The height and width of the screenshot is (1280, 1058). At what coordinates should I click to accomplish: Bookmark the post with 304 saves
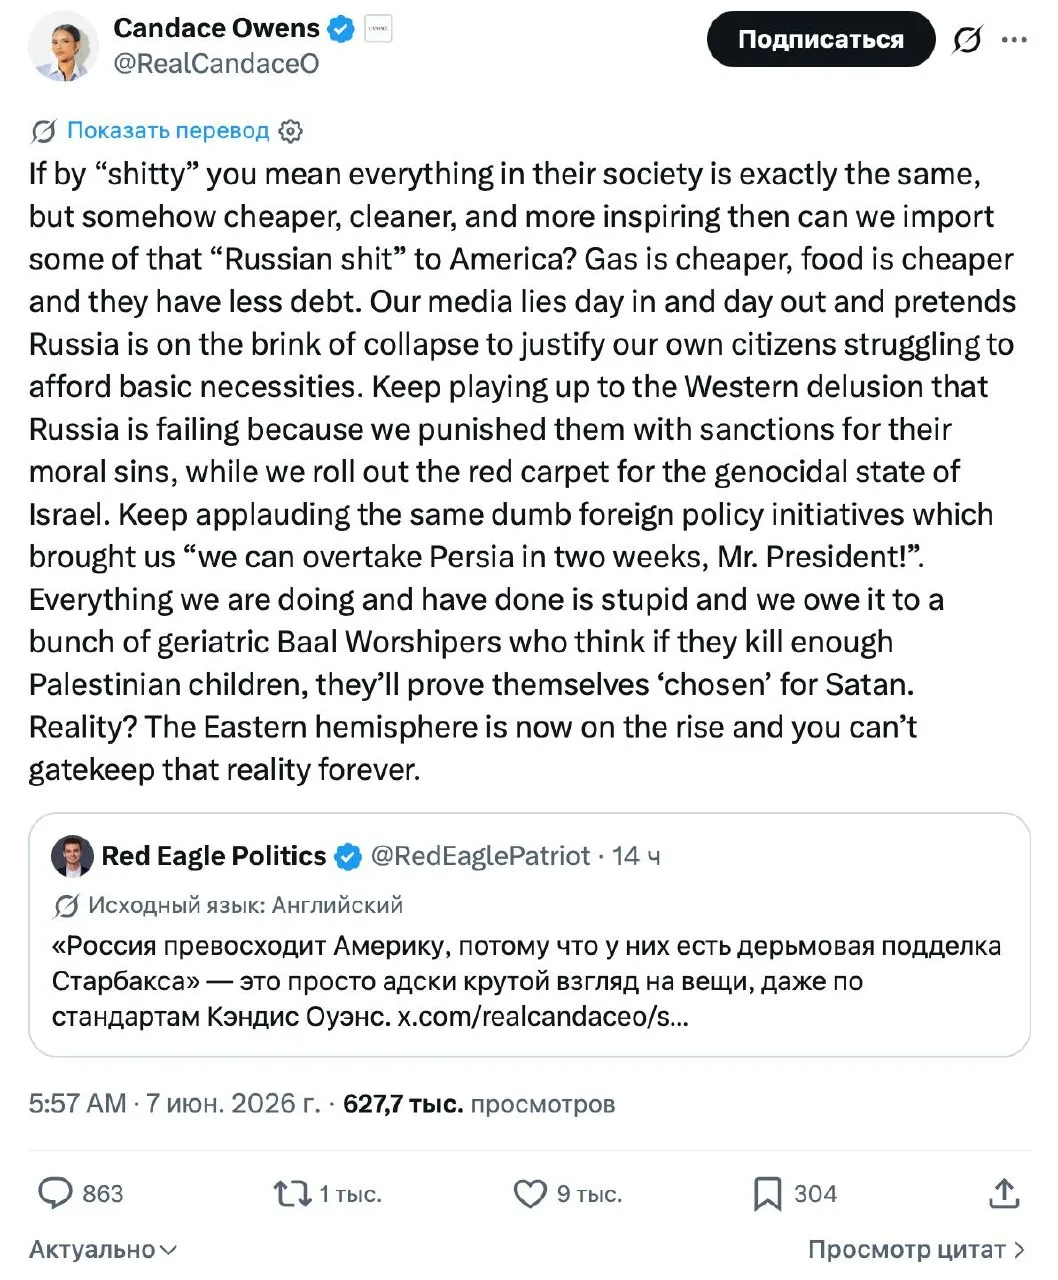(767, 1194)
